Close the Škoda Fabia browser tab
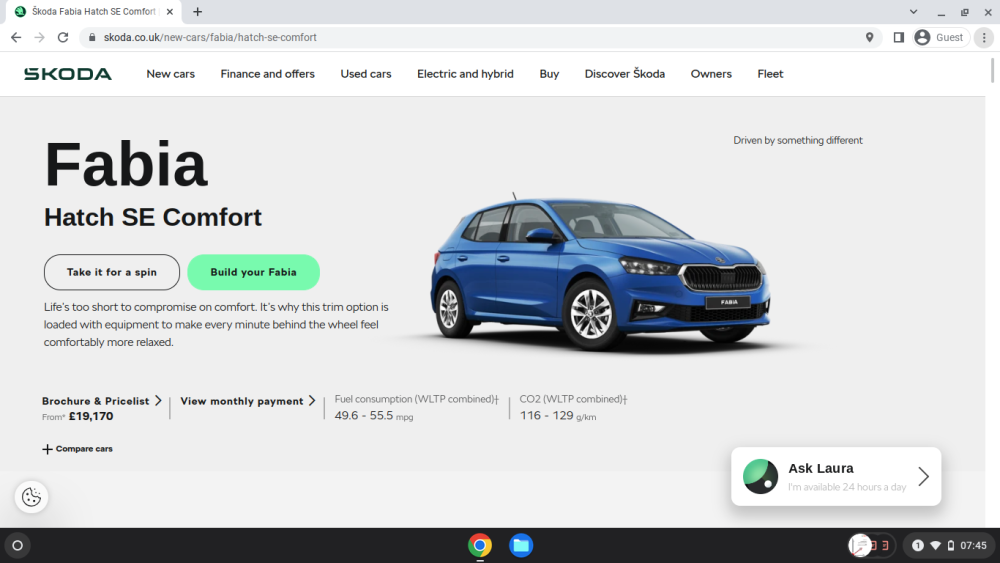This screenshot has width=1000, height=563. (170, 11)
